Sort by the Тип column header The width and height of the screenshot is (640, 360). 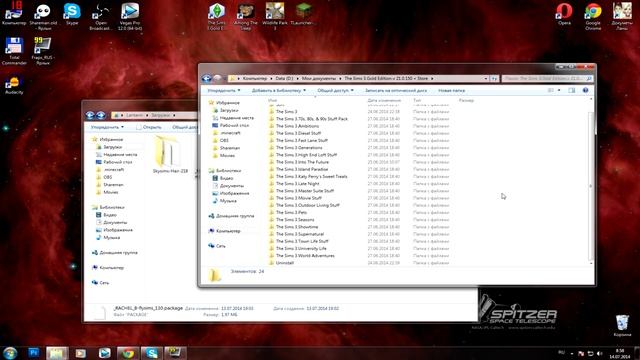tap(417, 100)
